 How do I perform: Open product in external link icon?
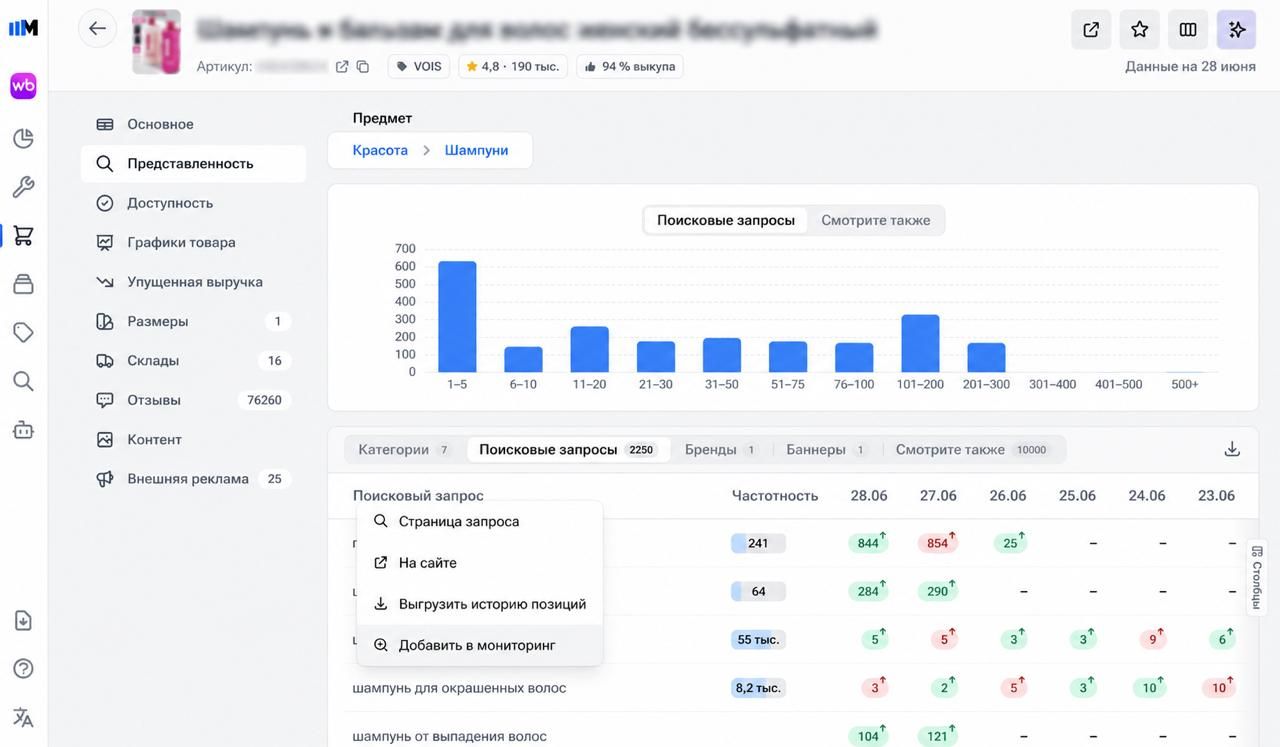[1091, 30]
